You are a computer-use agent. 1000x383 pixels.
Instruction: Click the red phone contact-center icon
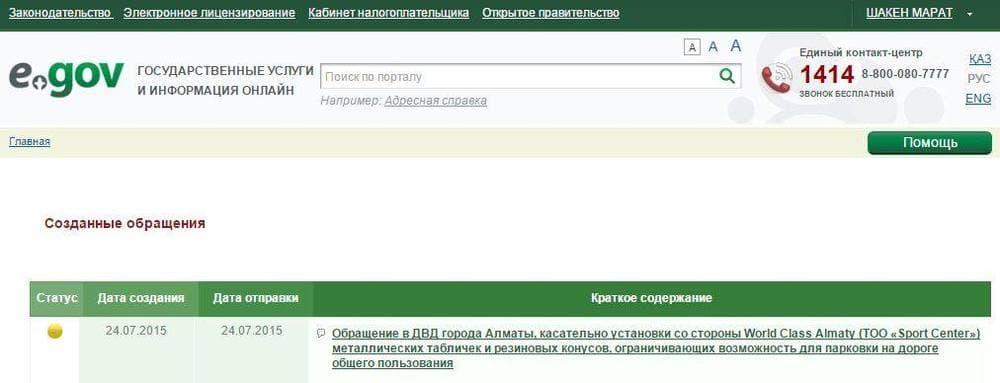(x=776, y=78)
